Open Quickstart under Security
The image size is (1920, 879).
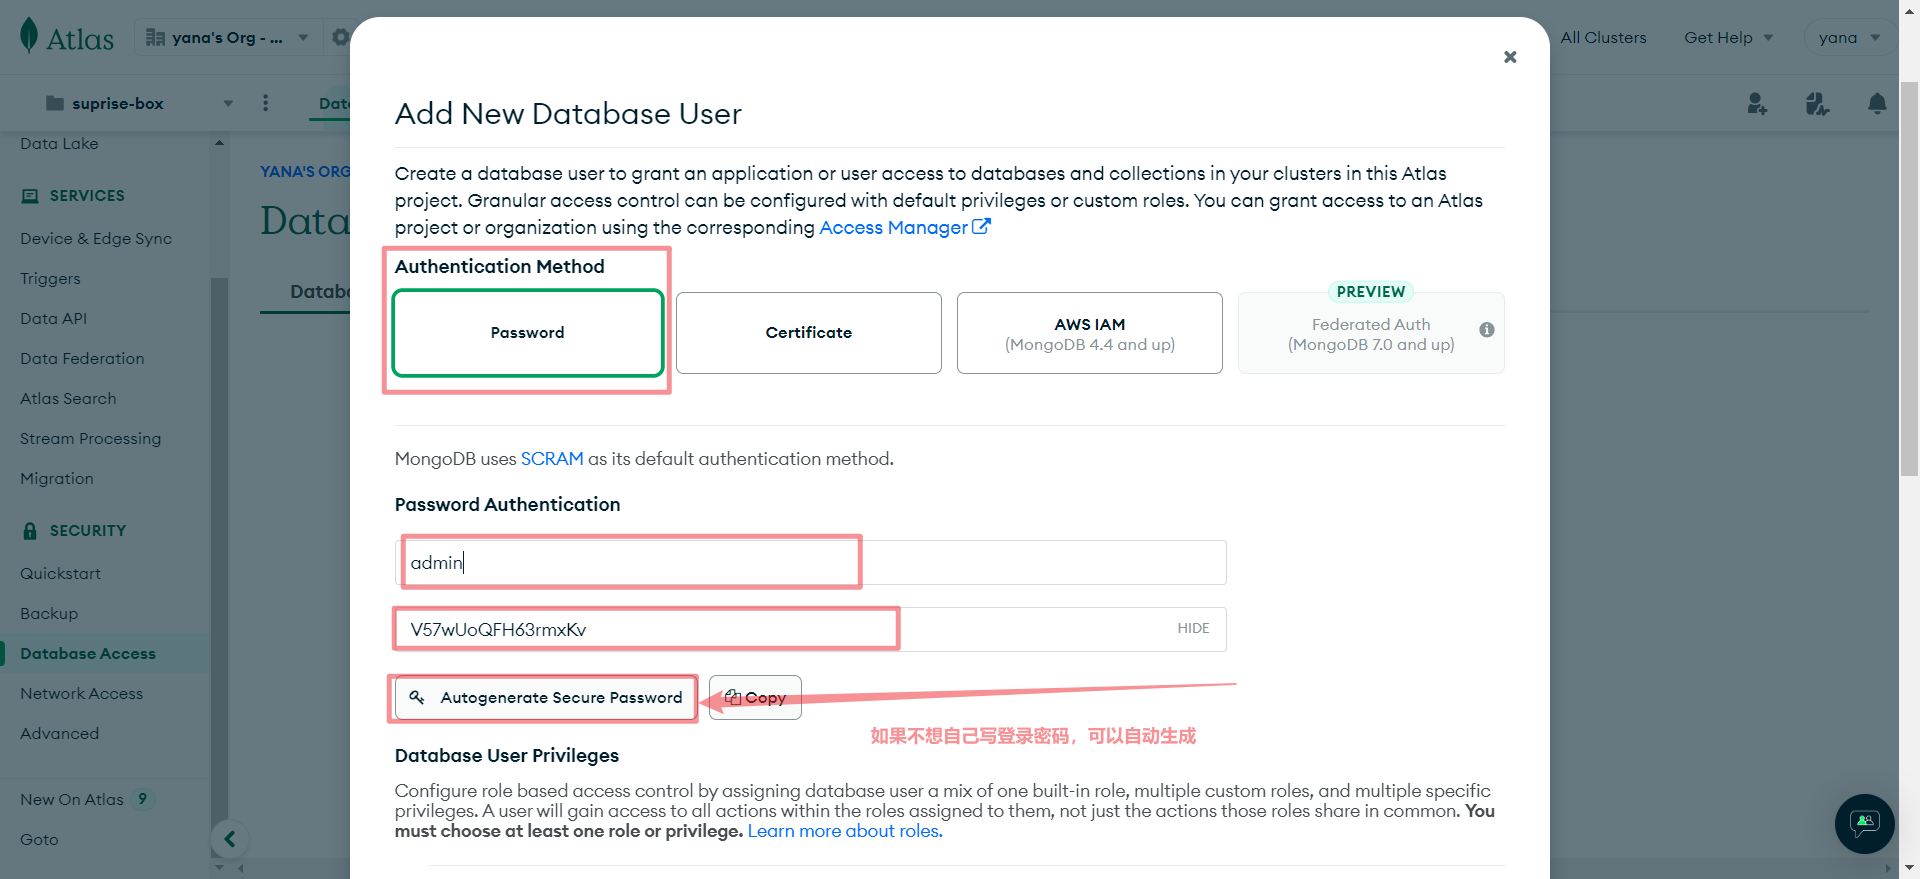point(60,574)
